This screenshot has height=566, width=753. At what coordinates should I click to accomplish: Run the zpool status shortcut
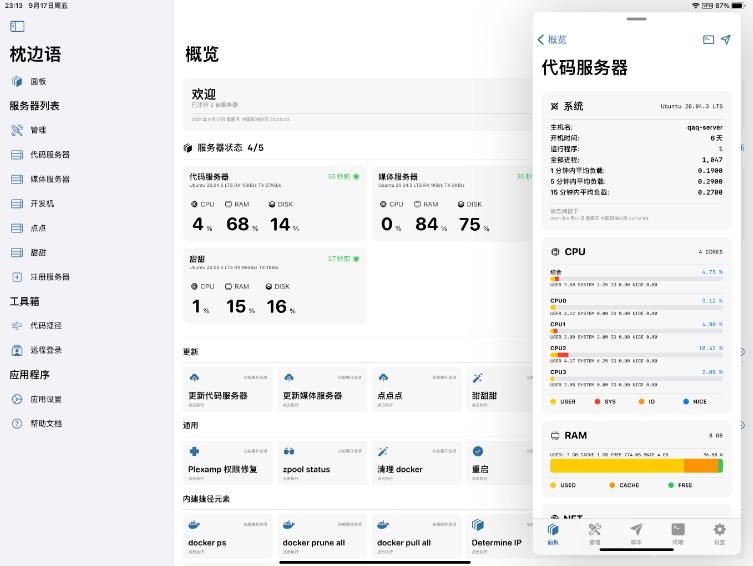point(321,463)
